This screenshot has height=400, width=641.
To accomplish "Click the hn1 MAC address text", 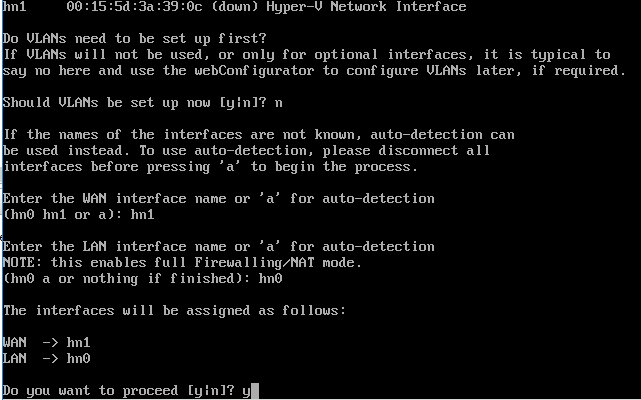I will click(134, 6).
